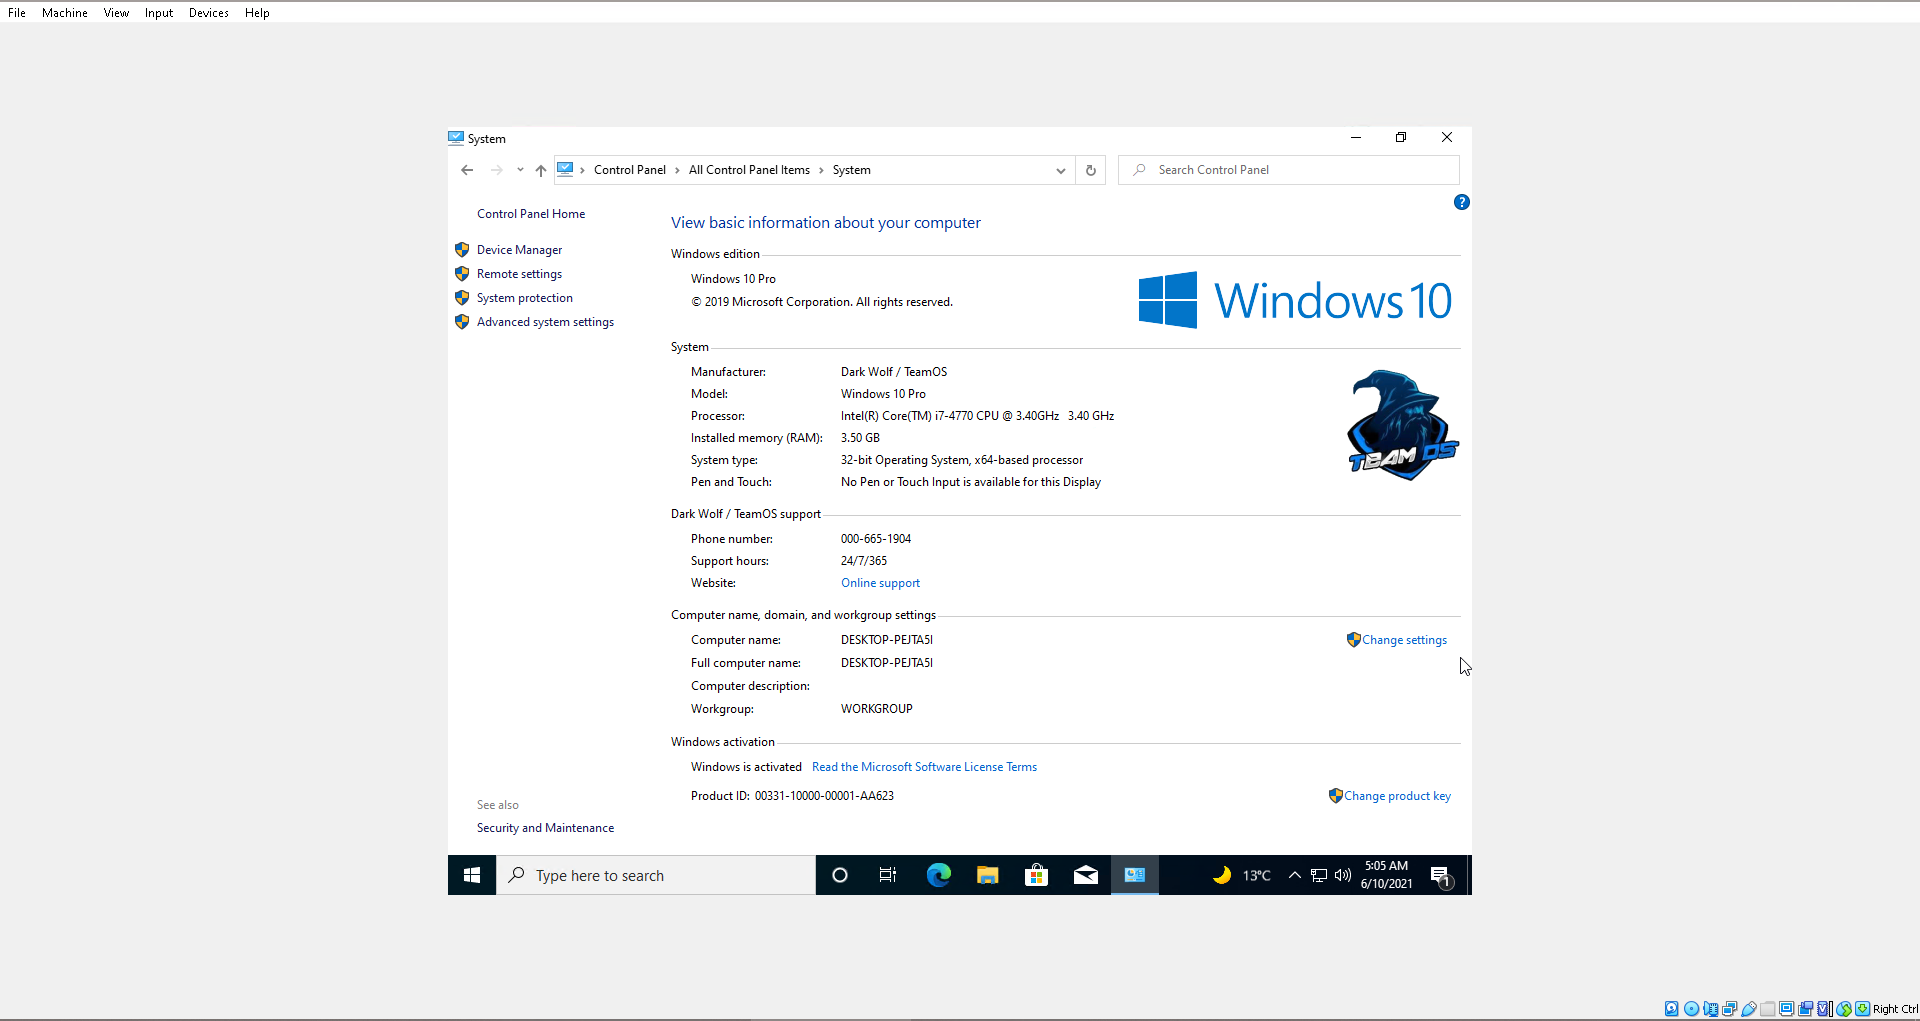Expand chevron after Control Panel breadcrumb
This screenshot has width=1920, height=1021.
[677, 170]
